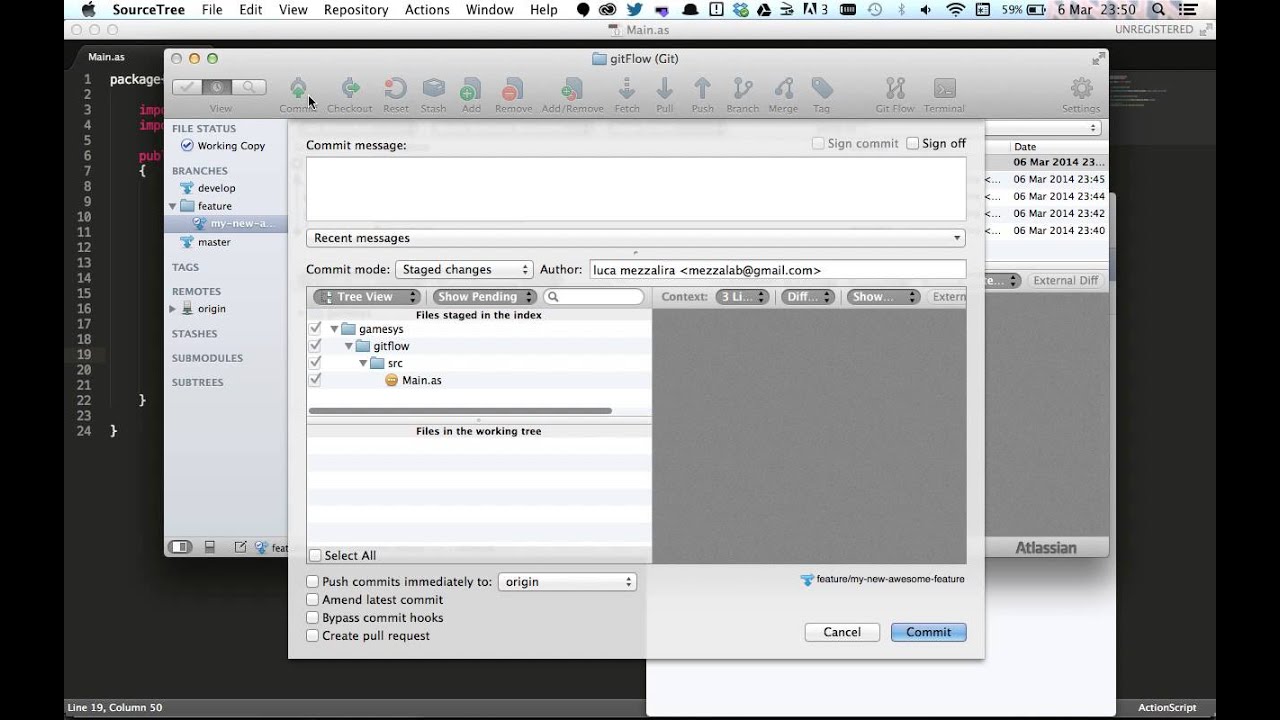Select the master branch in sidebar
1280x720 pixels.
pyautogui.click(x=214, y=242)
